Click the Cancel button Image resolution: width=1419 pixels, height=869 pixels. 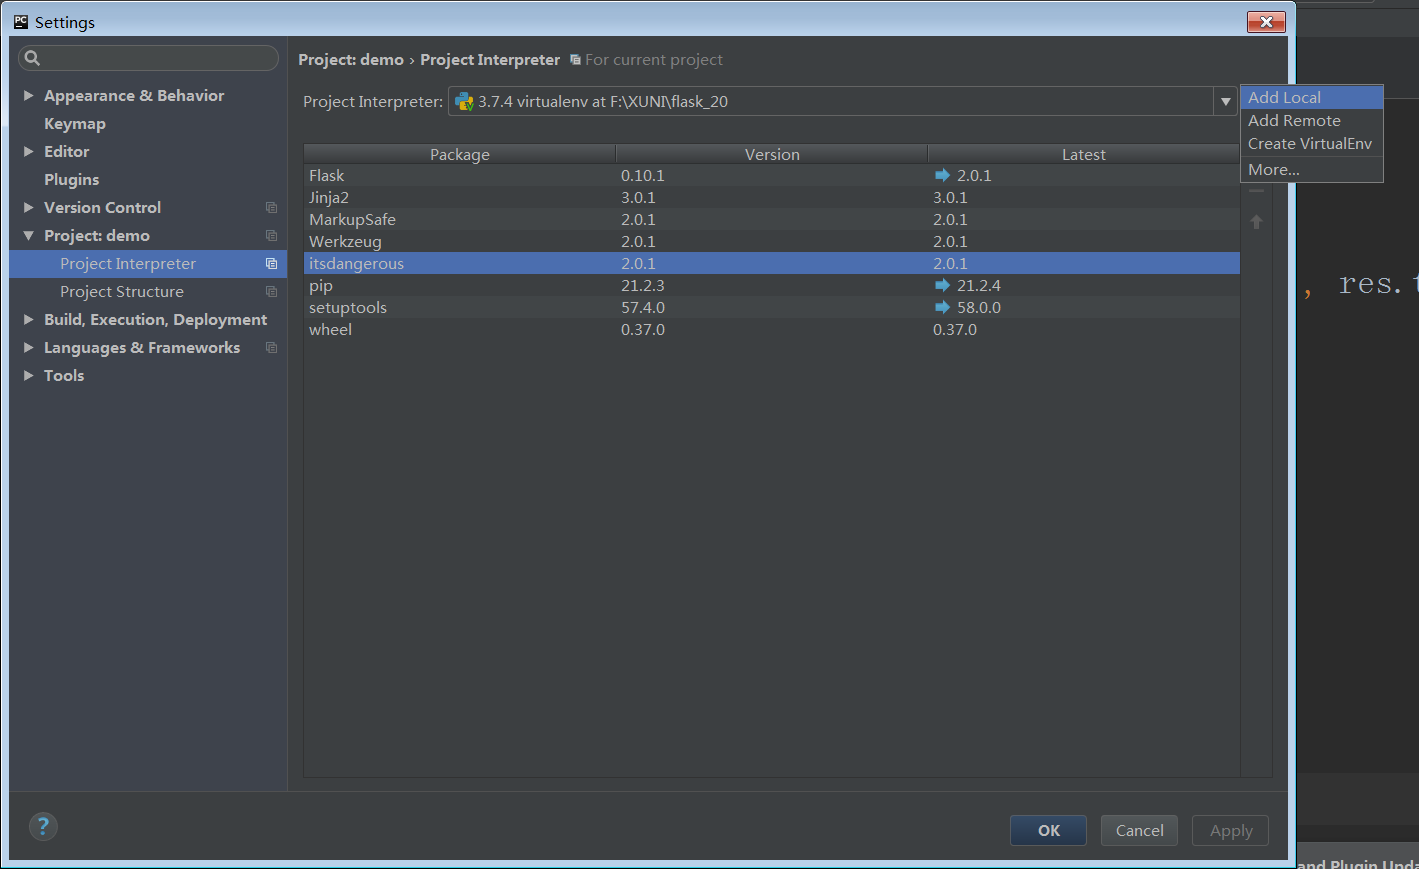1140,830
